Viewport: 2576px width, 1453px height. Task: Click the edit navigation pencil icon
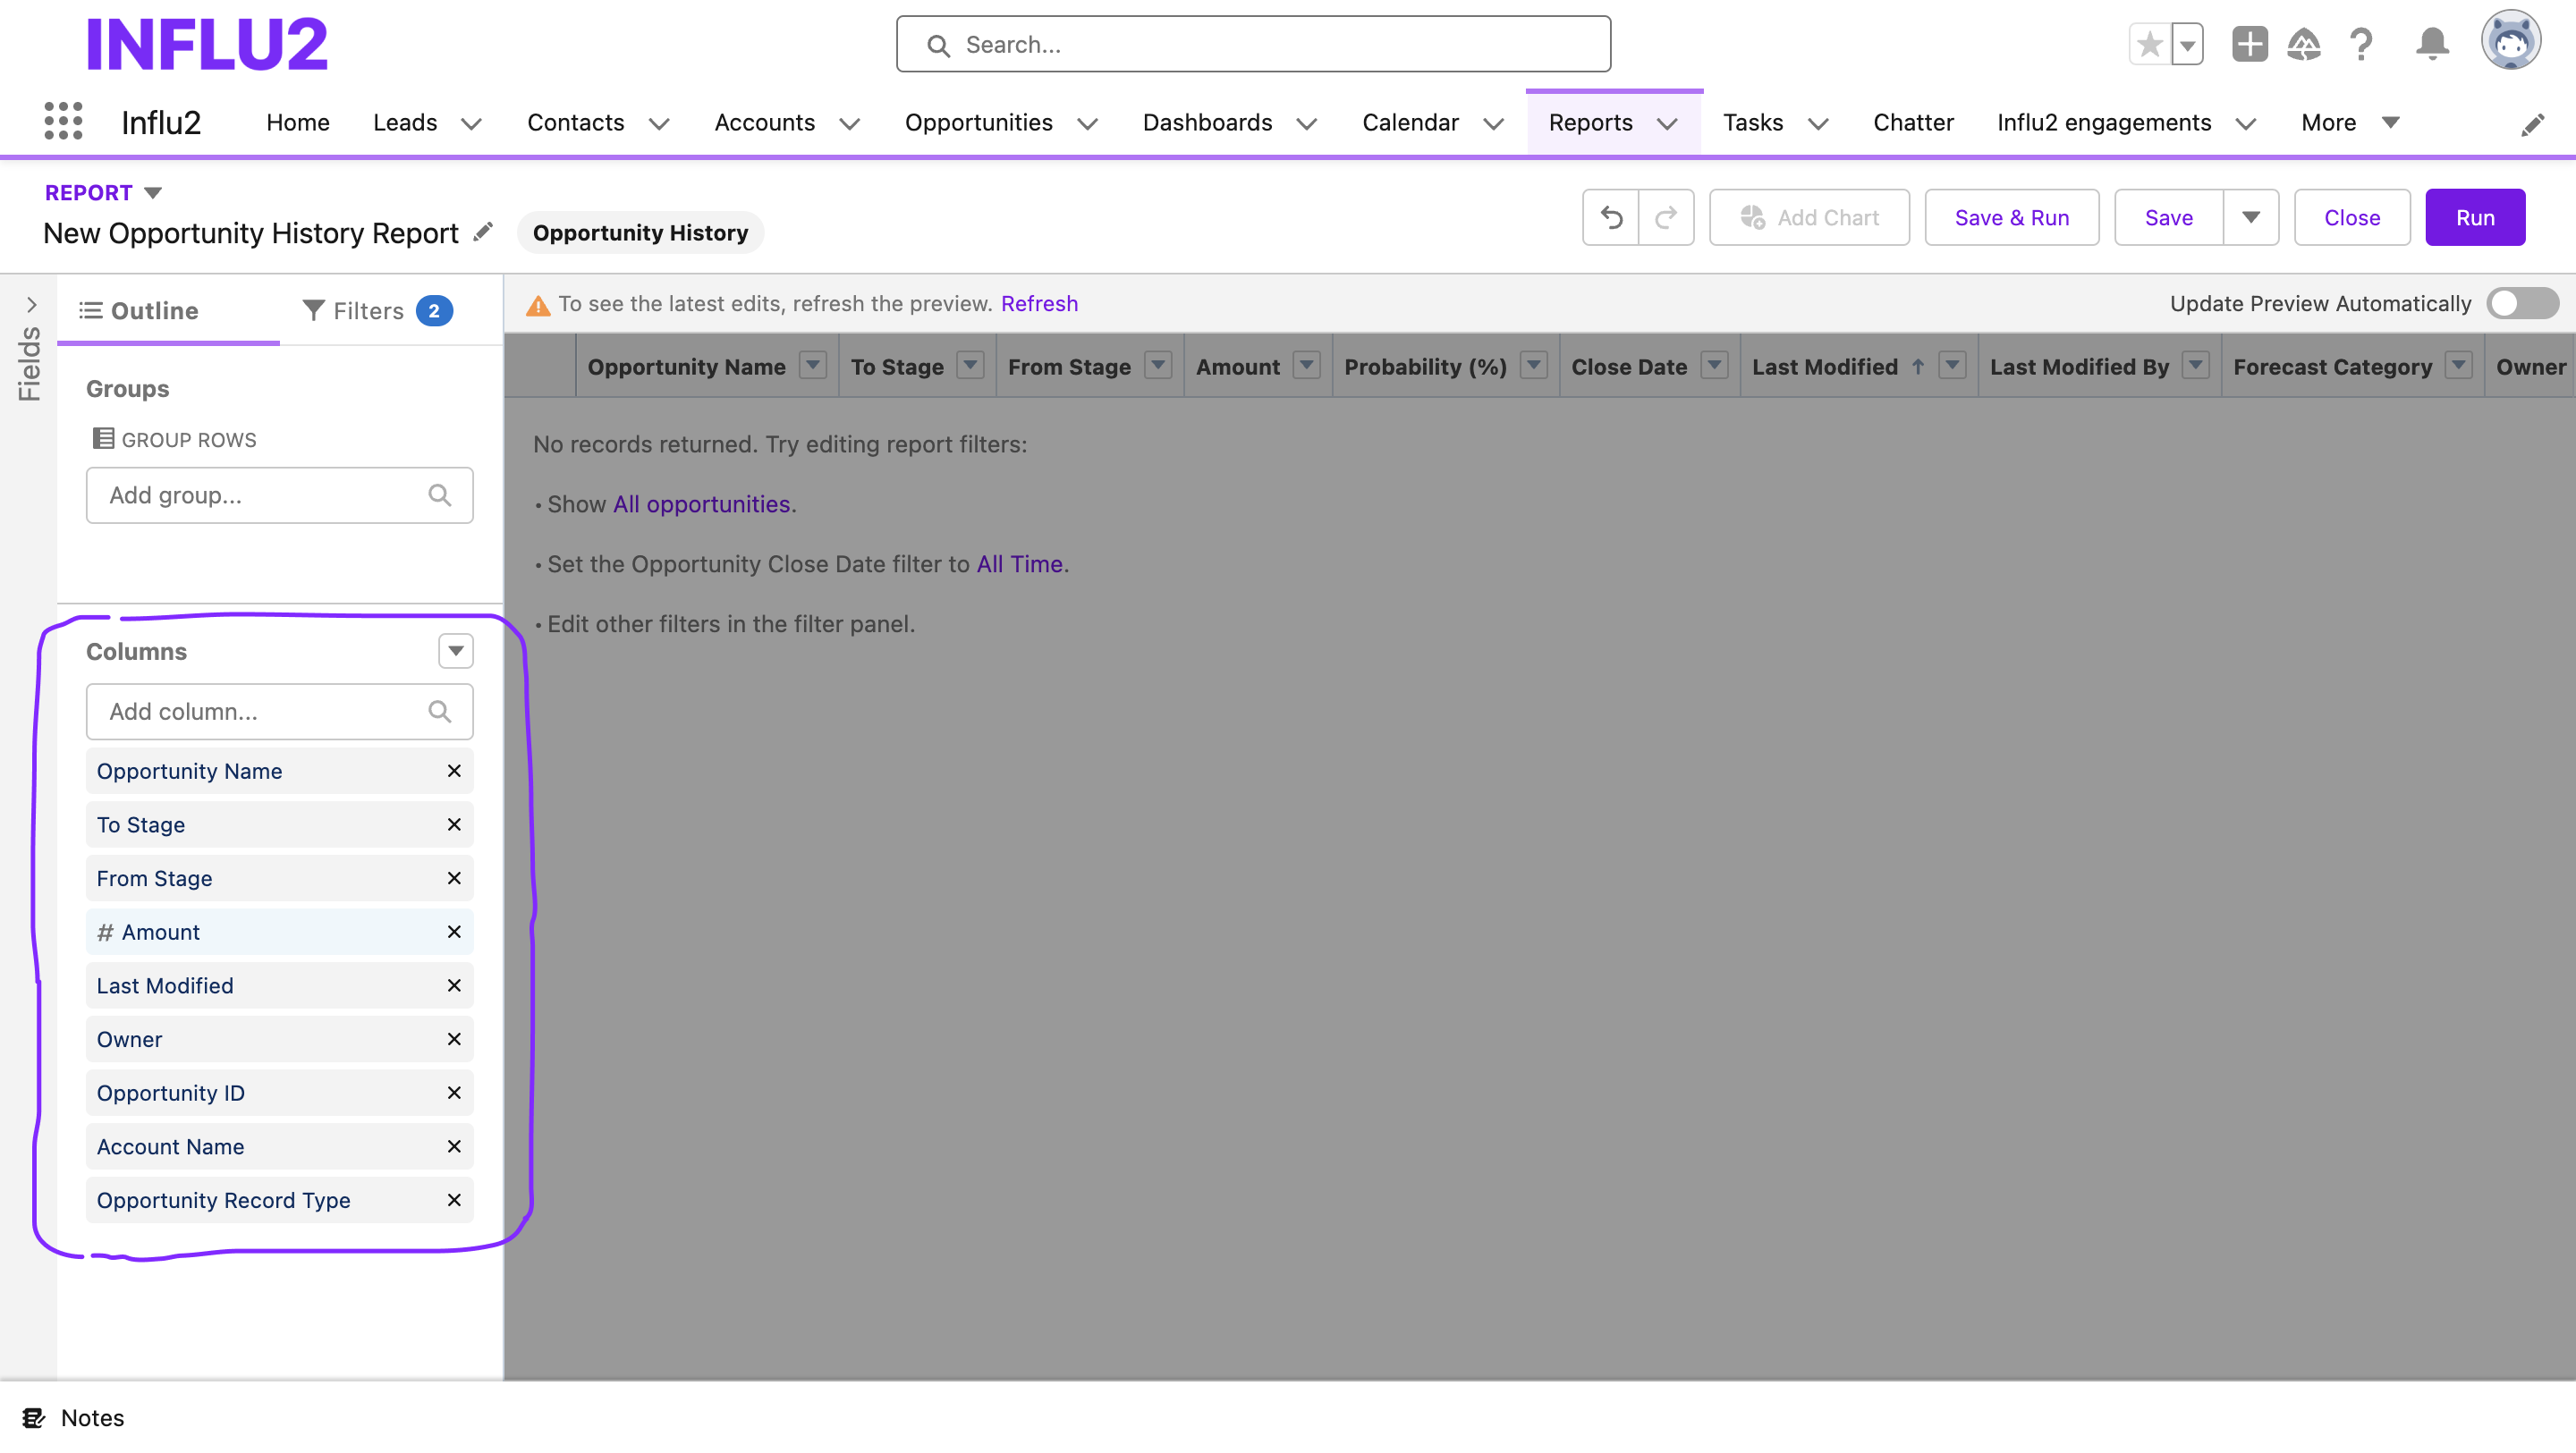point(2533,124)
